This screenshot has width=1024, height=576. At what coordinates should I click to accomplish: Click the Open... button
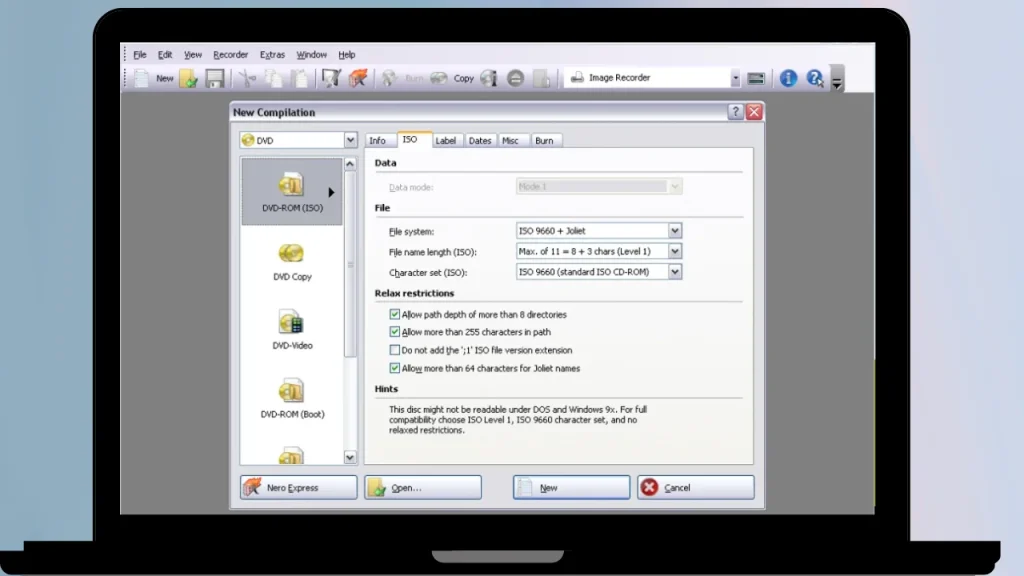pos(423,487)
